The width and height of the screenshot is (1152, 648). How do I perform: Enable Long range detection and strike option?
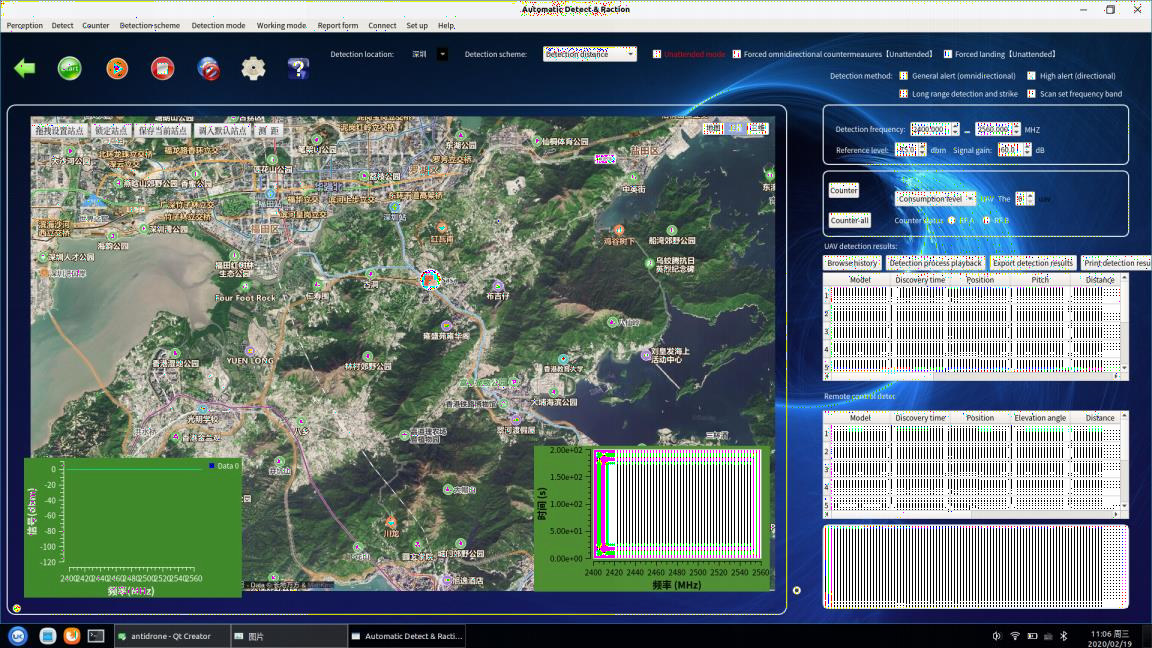pyautogui.click(x=904, y=94)
